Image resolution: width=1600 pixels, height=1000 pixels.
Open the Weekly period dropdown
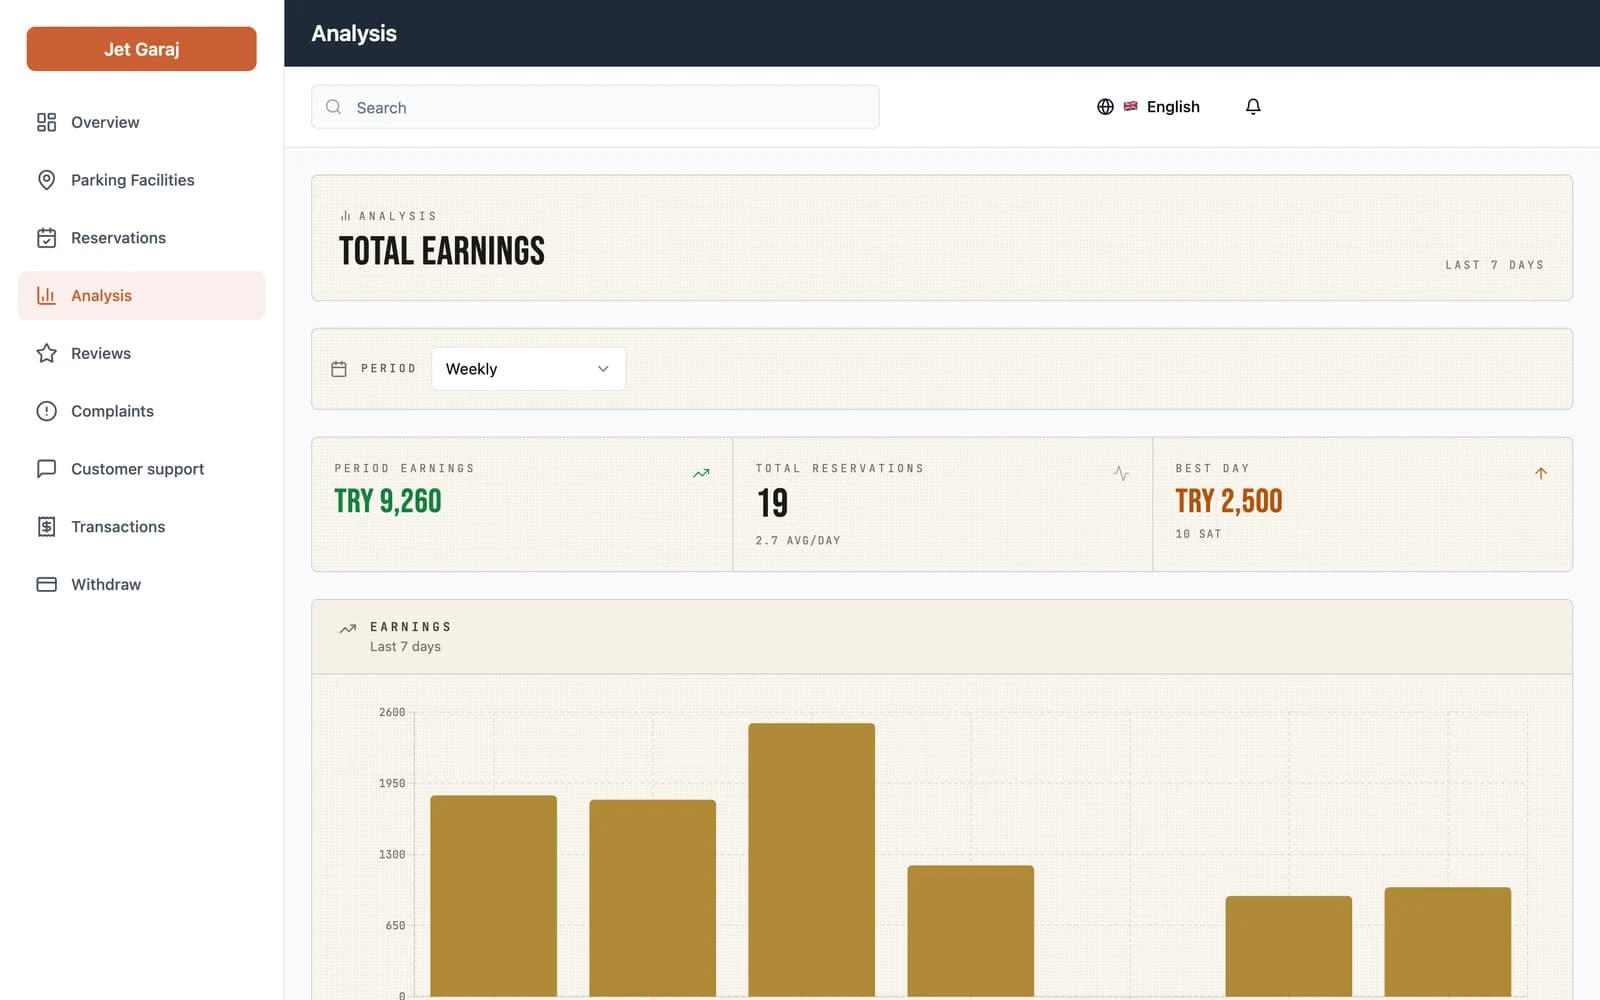coord(528,369)
